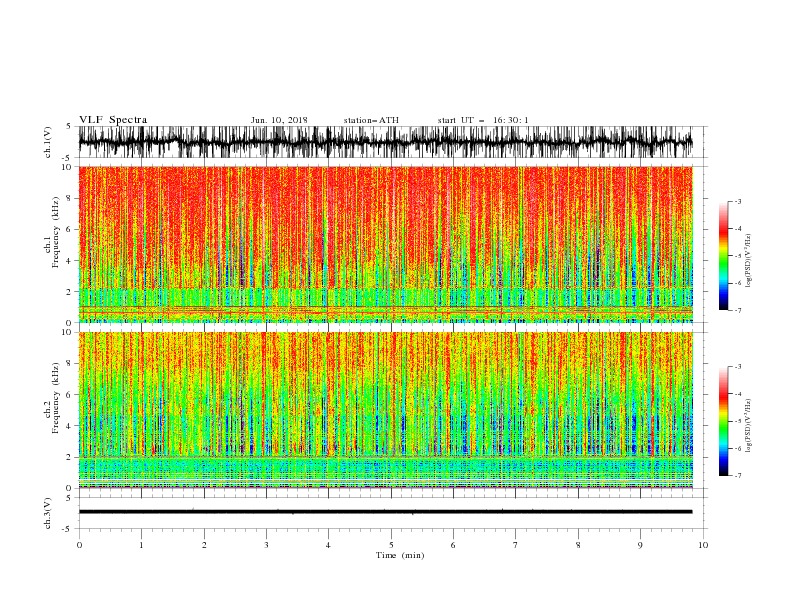Click the 'Time (min)' axis label
Image resolution: width=792 pixels, height=612 pixels.
click(x=400, y=555)
